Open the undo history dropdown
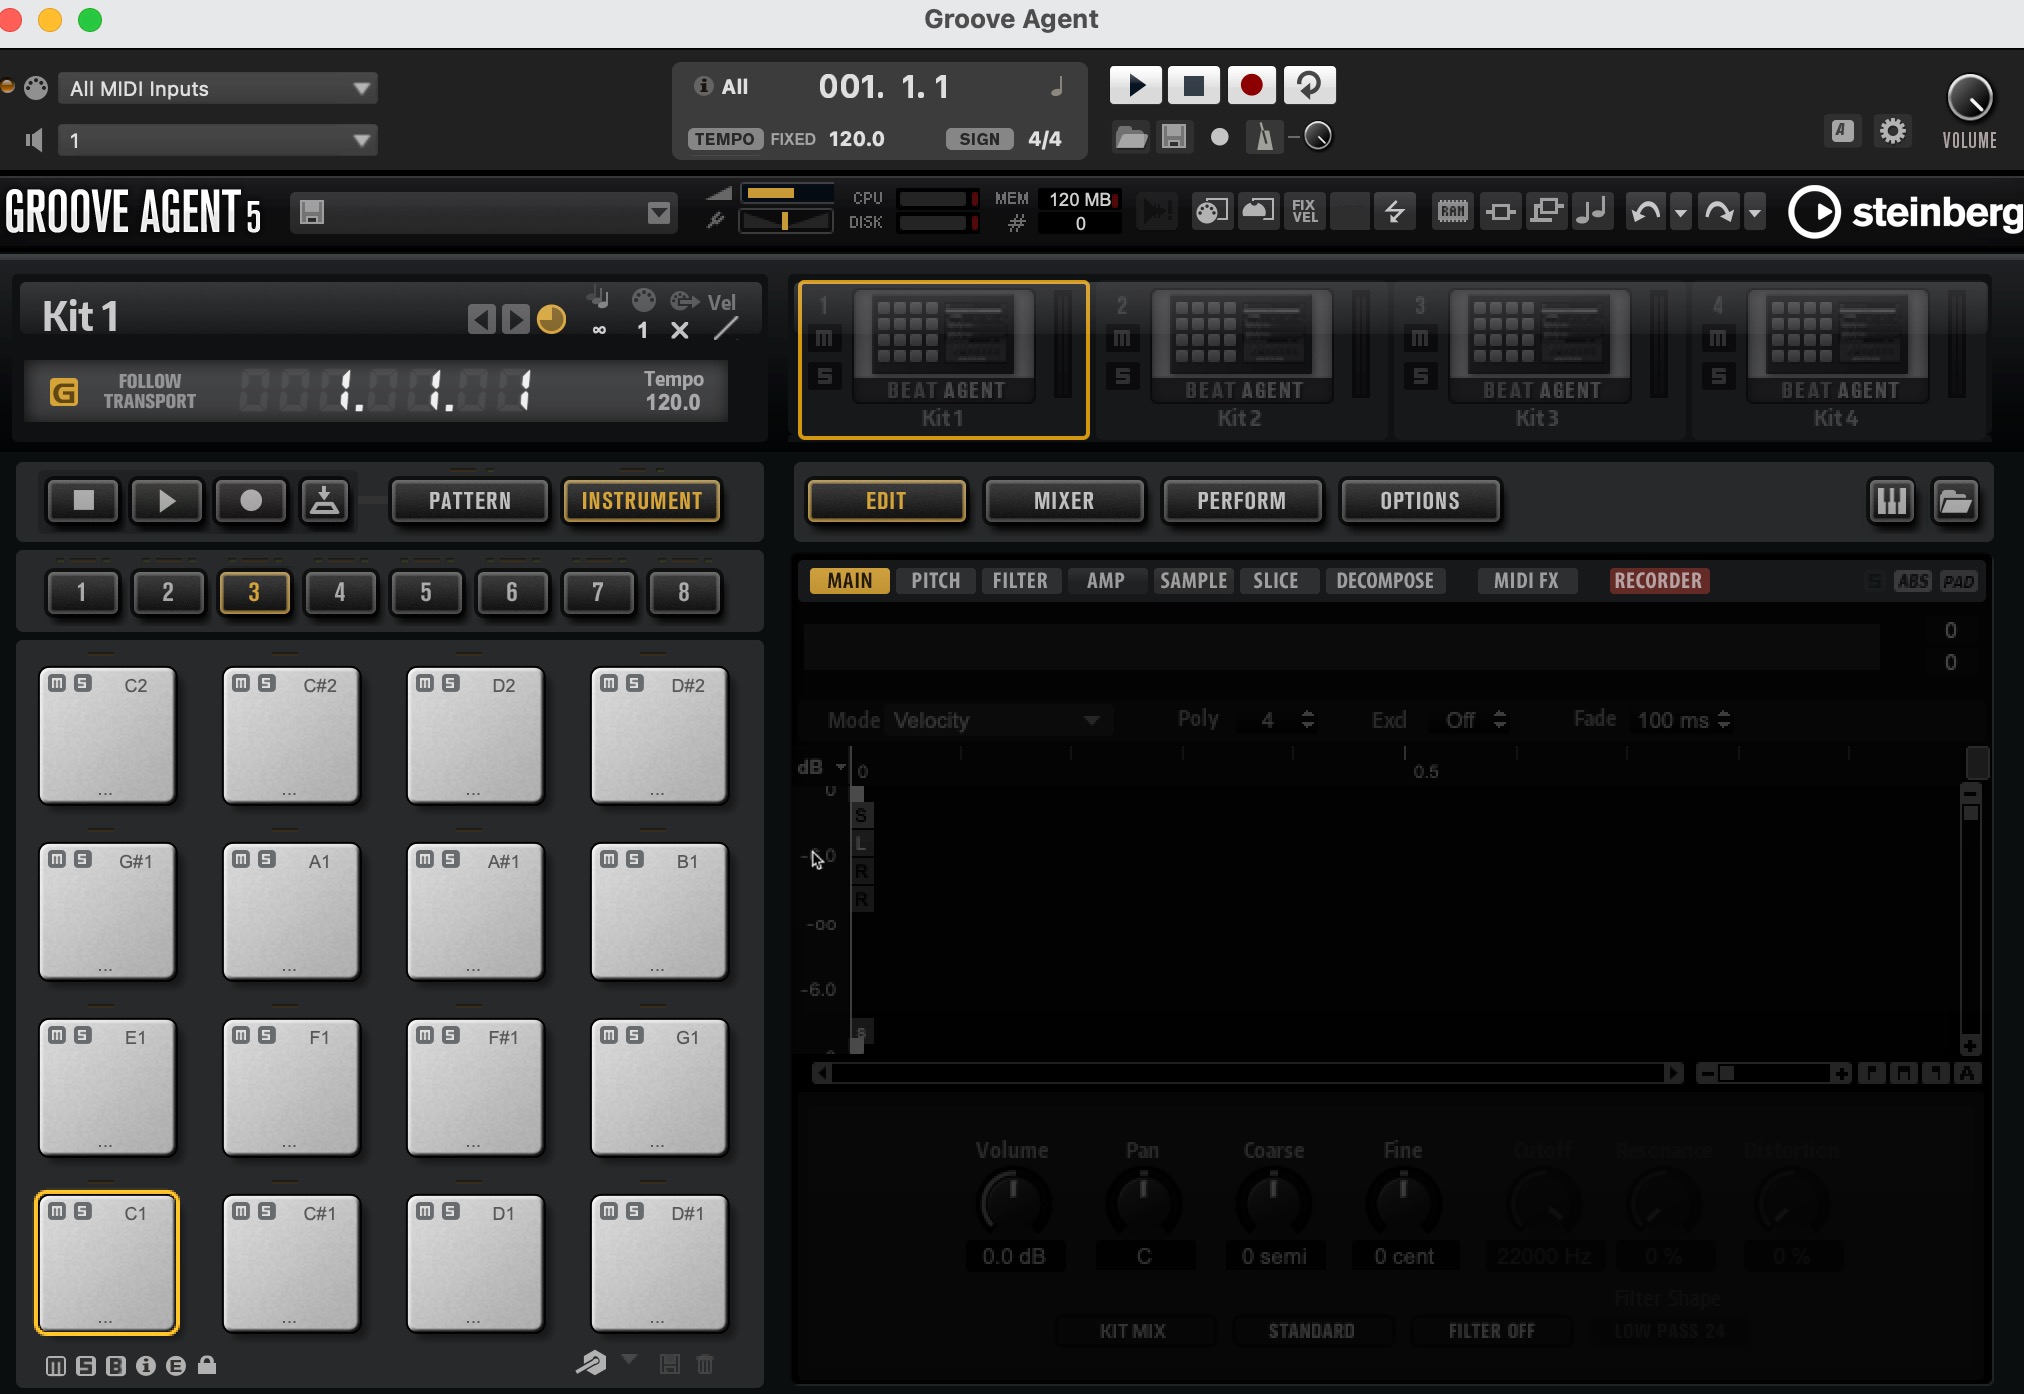This screenshot has width=2024, height=1394. click(x=1681, y=212)
